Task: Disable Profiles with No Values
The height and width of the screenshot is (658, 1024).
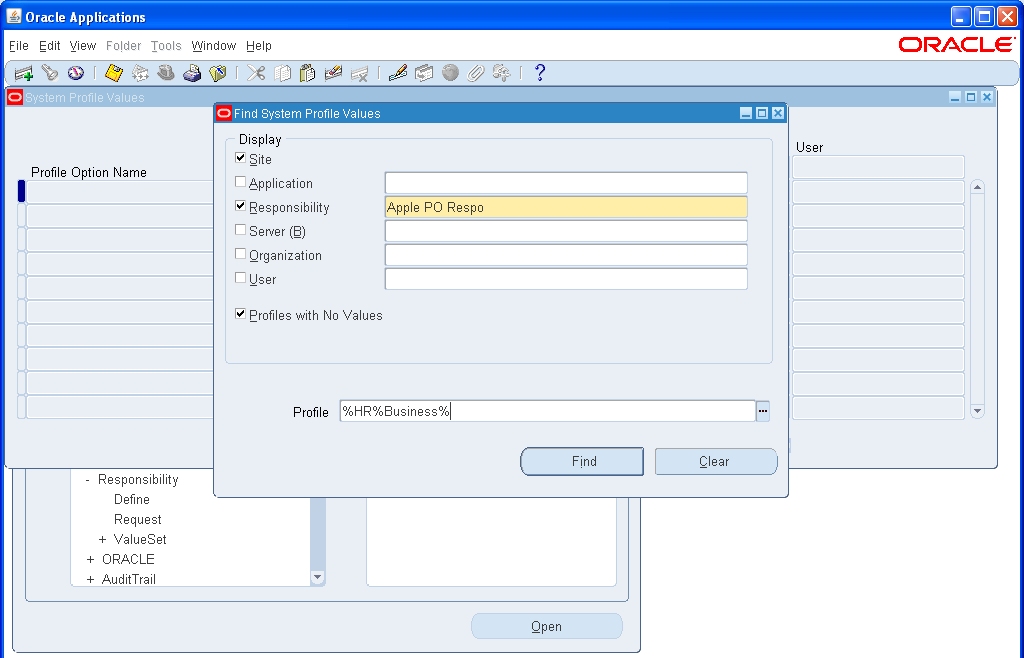Action: 240,314
